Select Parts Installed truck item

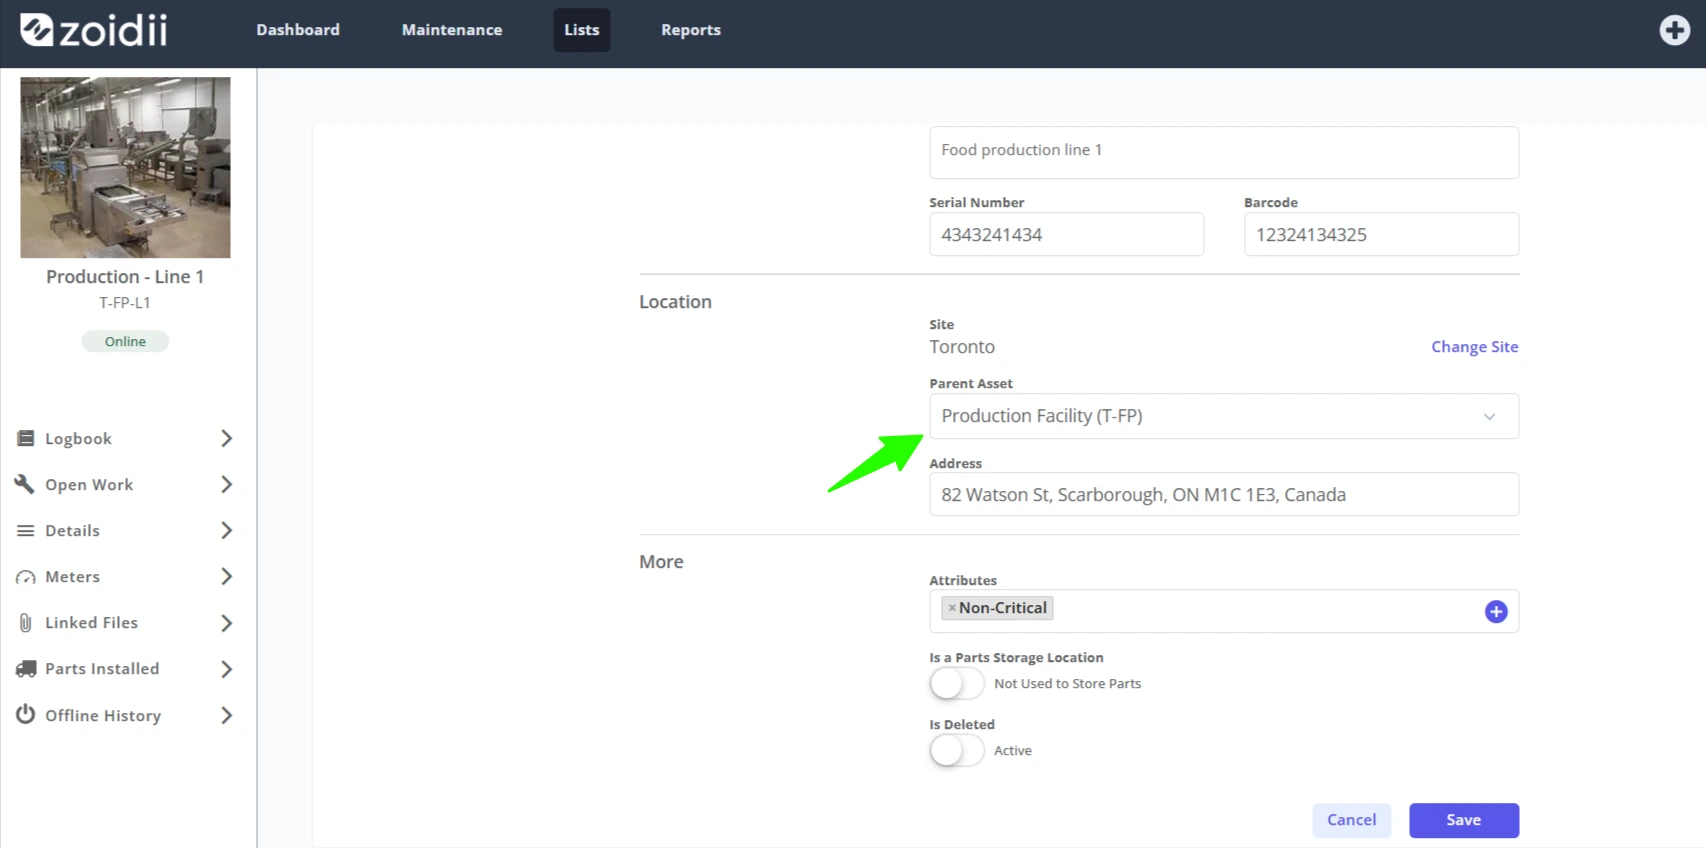(125, 669)
